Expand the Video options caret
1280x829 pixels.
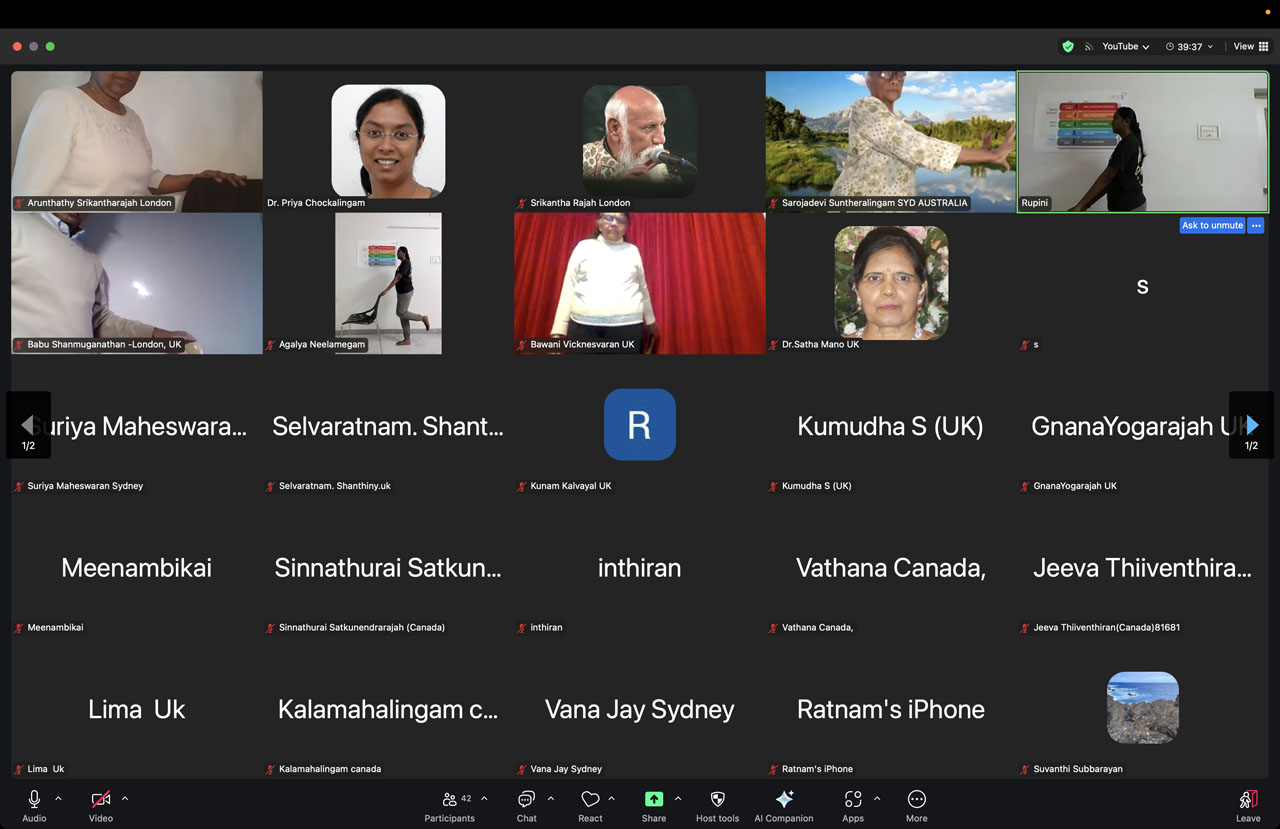coord(125,798)
